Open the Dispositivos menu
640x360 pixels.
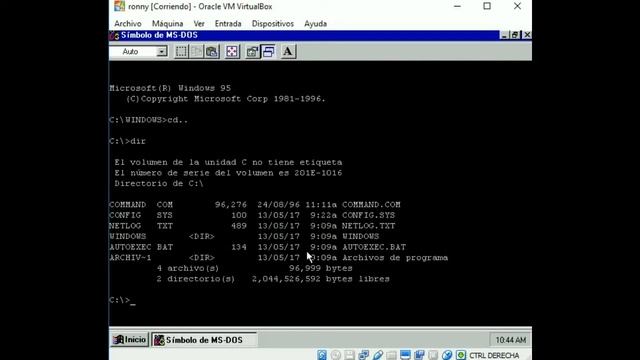coord(273,24)
